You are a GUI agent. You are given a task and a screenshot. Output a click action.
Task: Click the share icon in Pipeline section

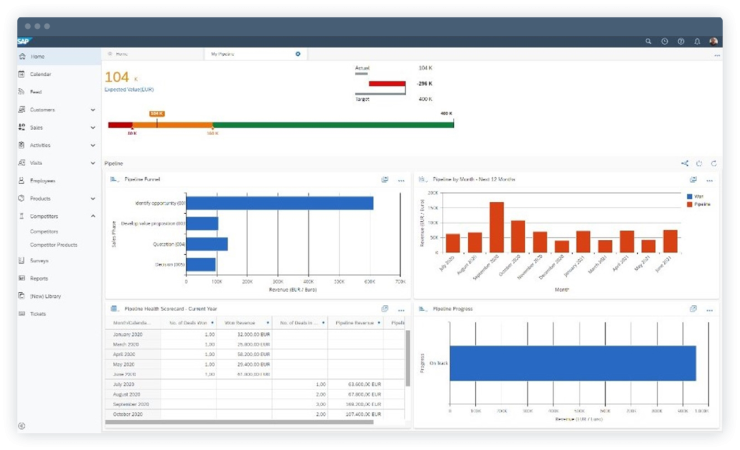(x=685, y=162)
